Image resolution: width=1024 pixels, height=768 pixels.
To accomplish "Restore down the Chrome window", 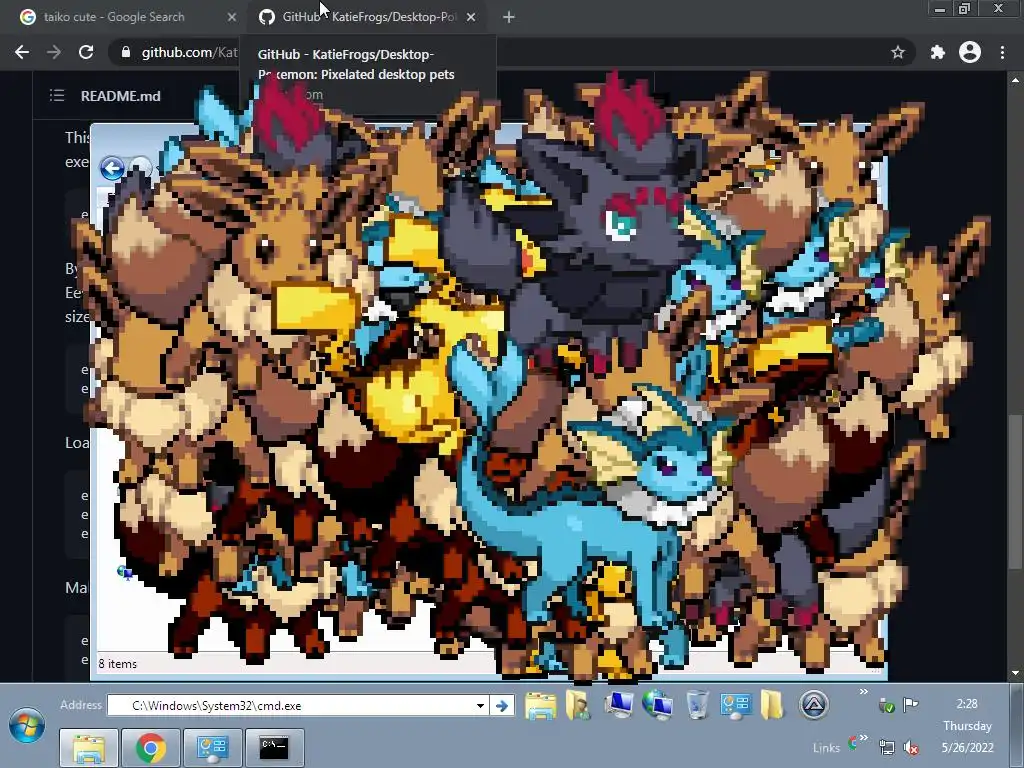I will pyautogui.click(x=964, y=9).
